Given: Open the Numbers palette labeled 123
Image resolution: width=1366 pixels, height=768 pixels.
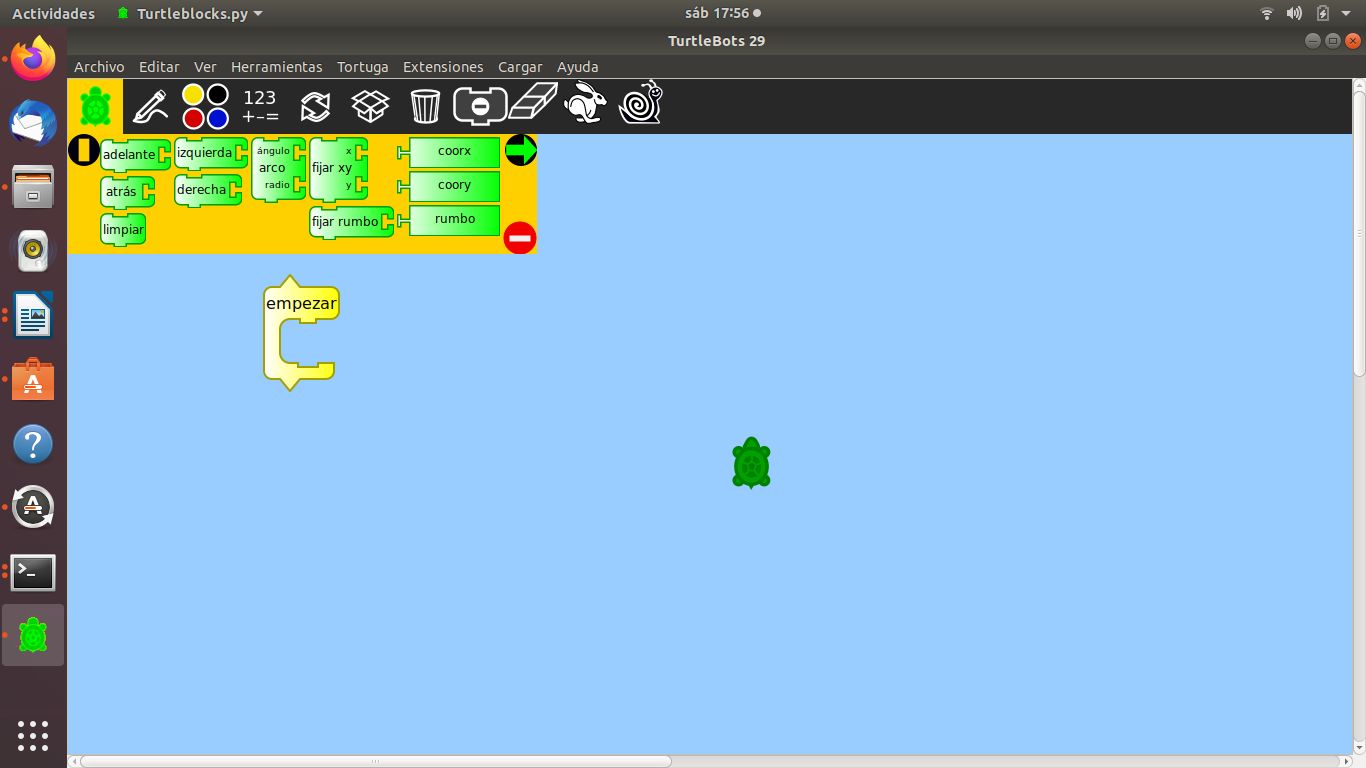Looking at the screenshot, I should 260,106.
